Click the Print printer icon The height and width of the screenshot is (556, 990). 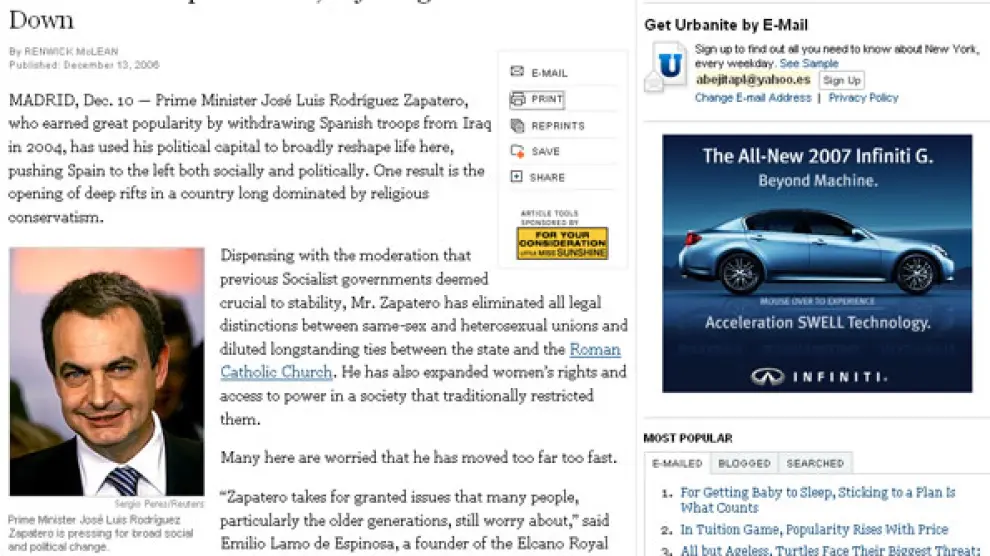(517, 99)
